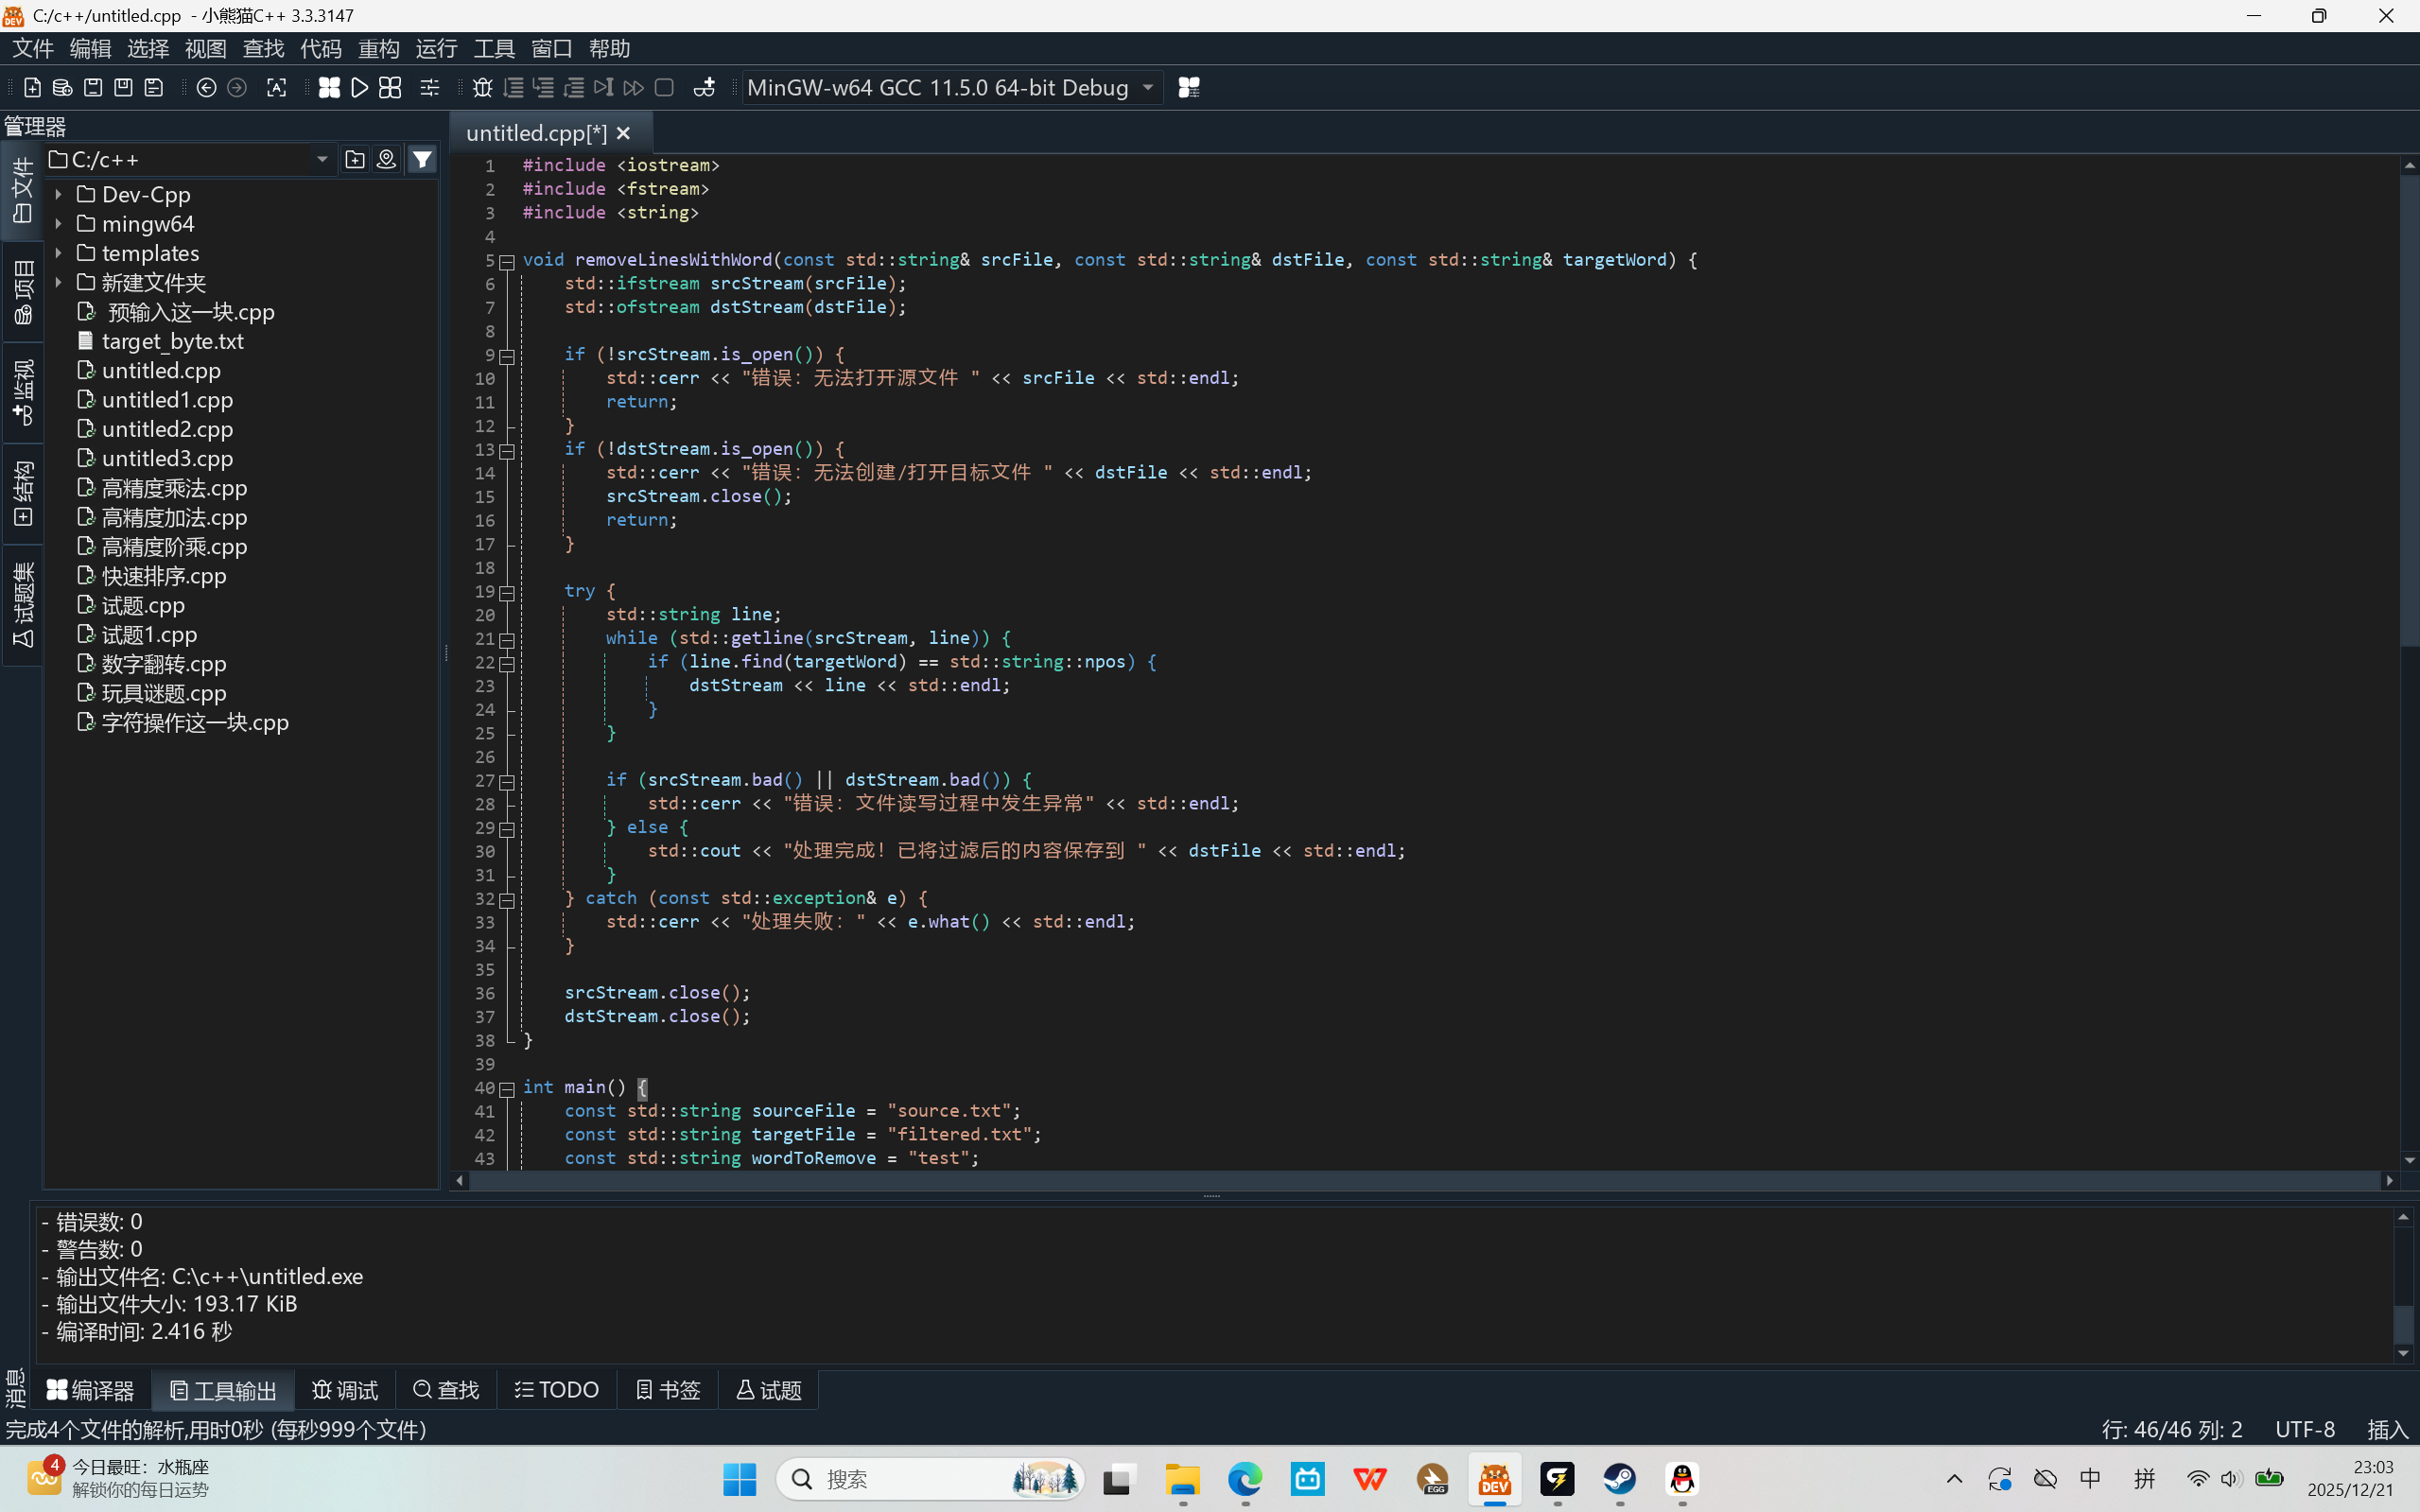The image size is (2420, 1512).
Task: Switch to the 调试 bottom tab
Action: pos(345,1390)
